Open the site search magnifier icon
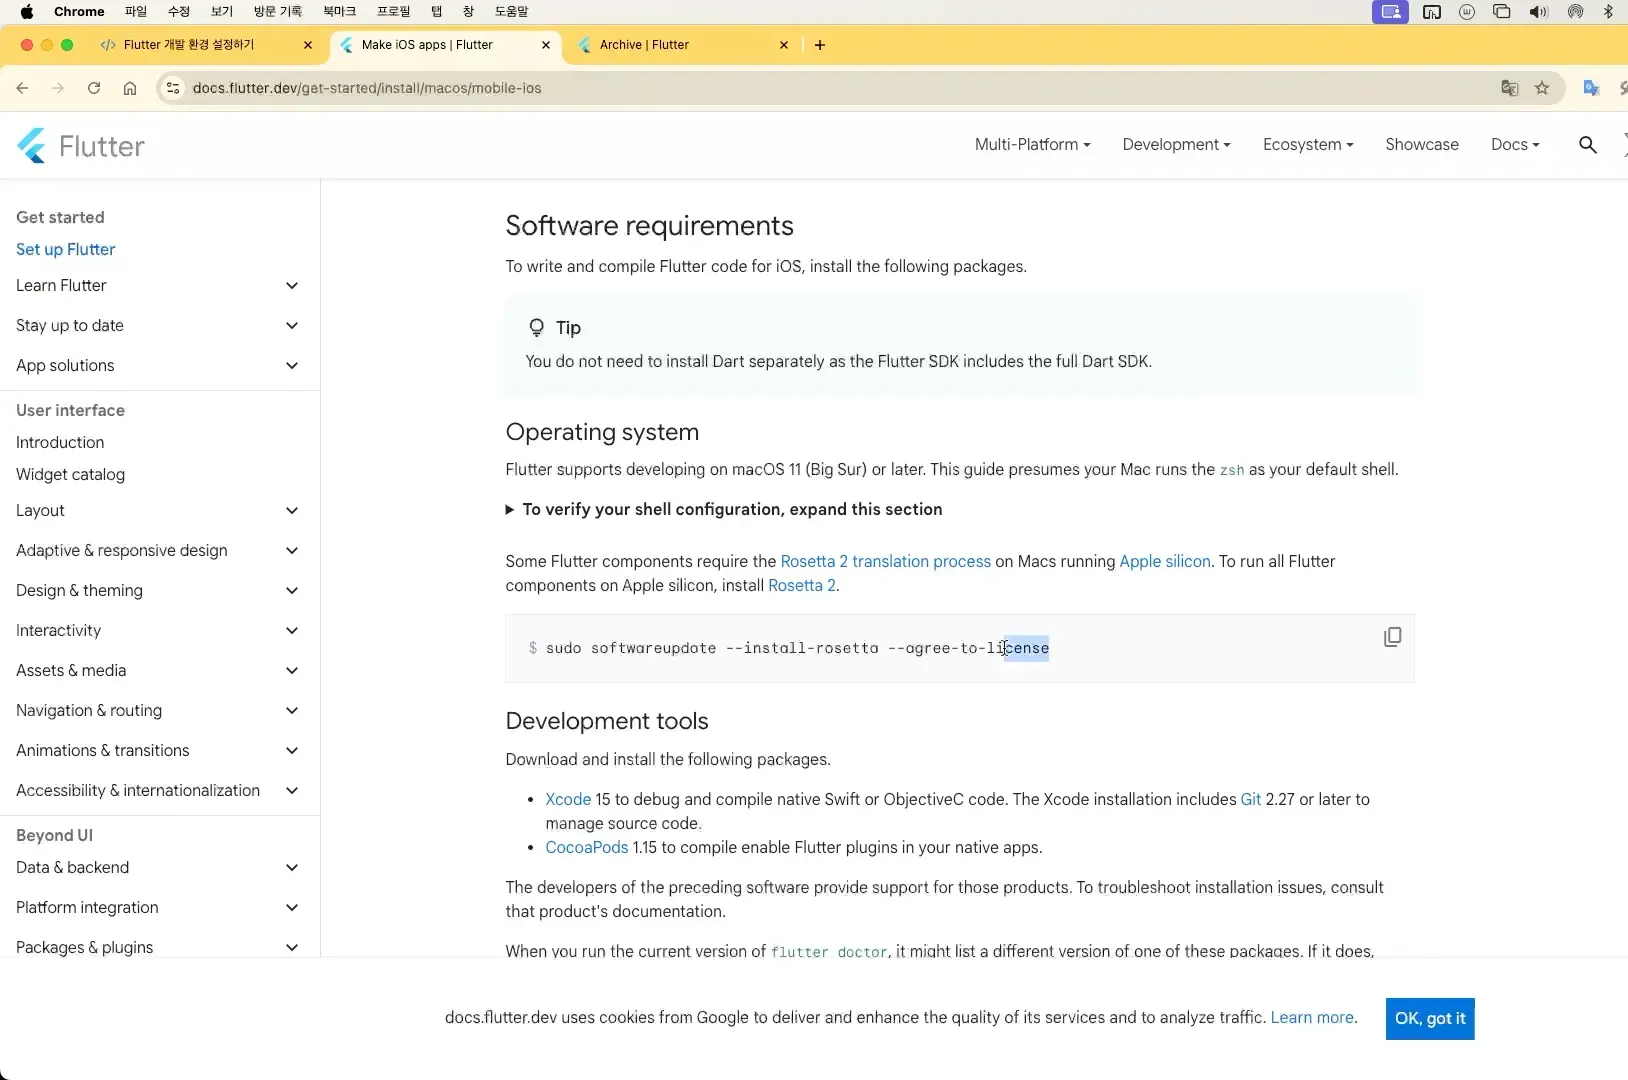 pyautogui.click(x=1587, y=145)
